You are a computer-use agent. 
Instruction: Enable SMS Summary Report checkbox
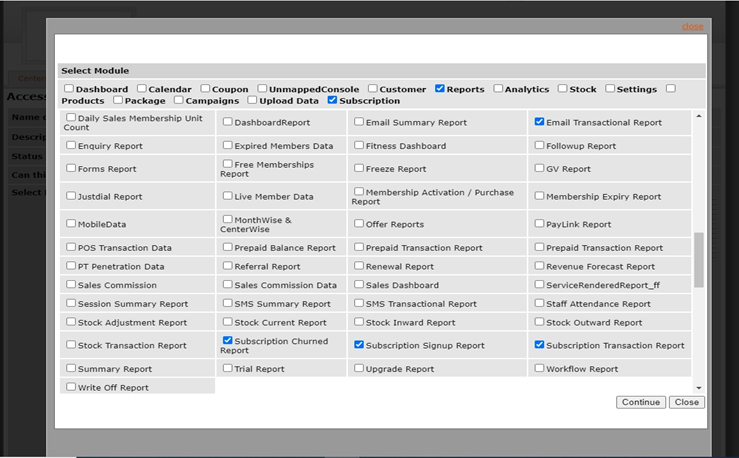click(x=228, y=303)
